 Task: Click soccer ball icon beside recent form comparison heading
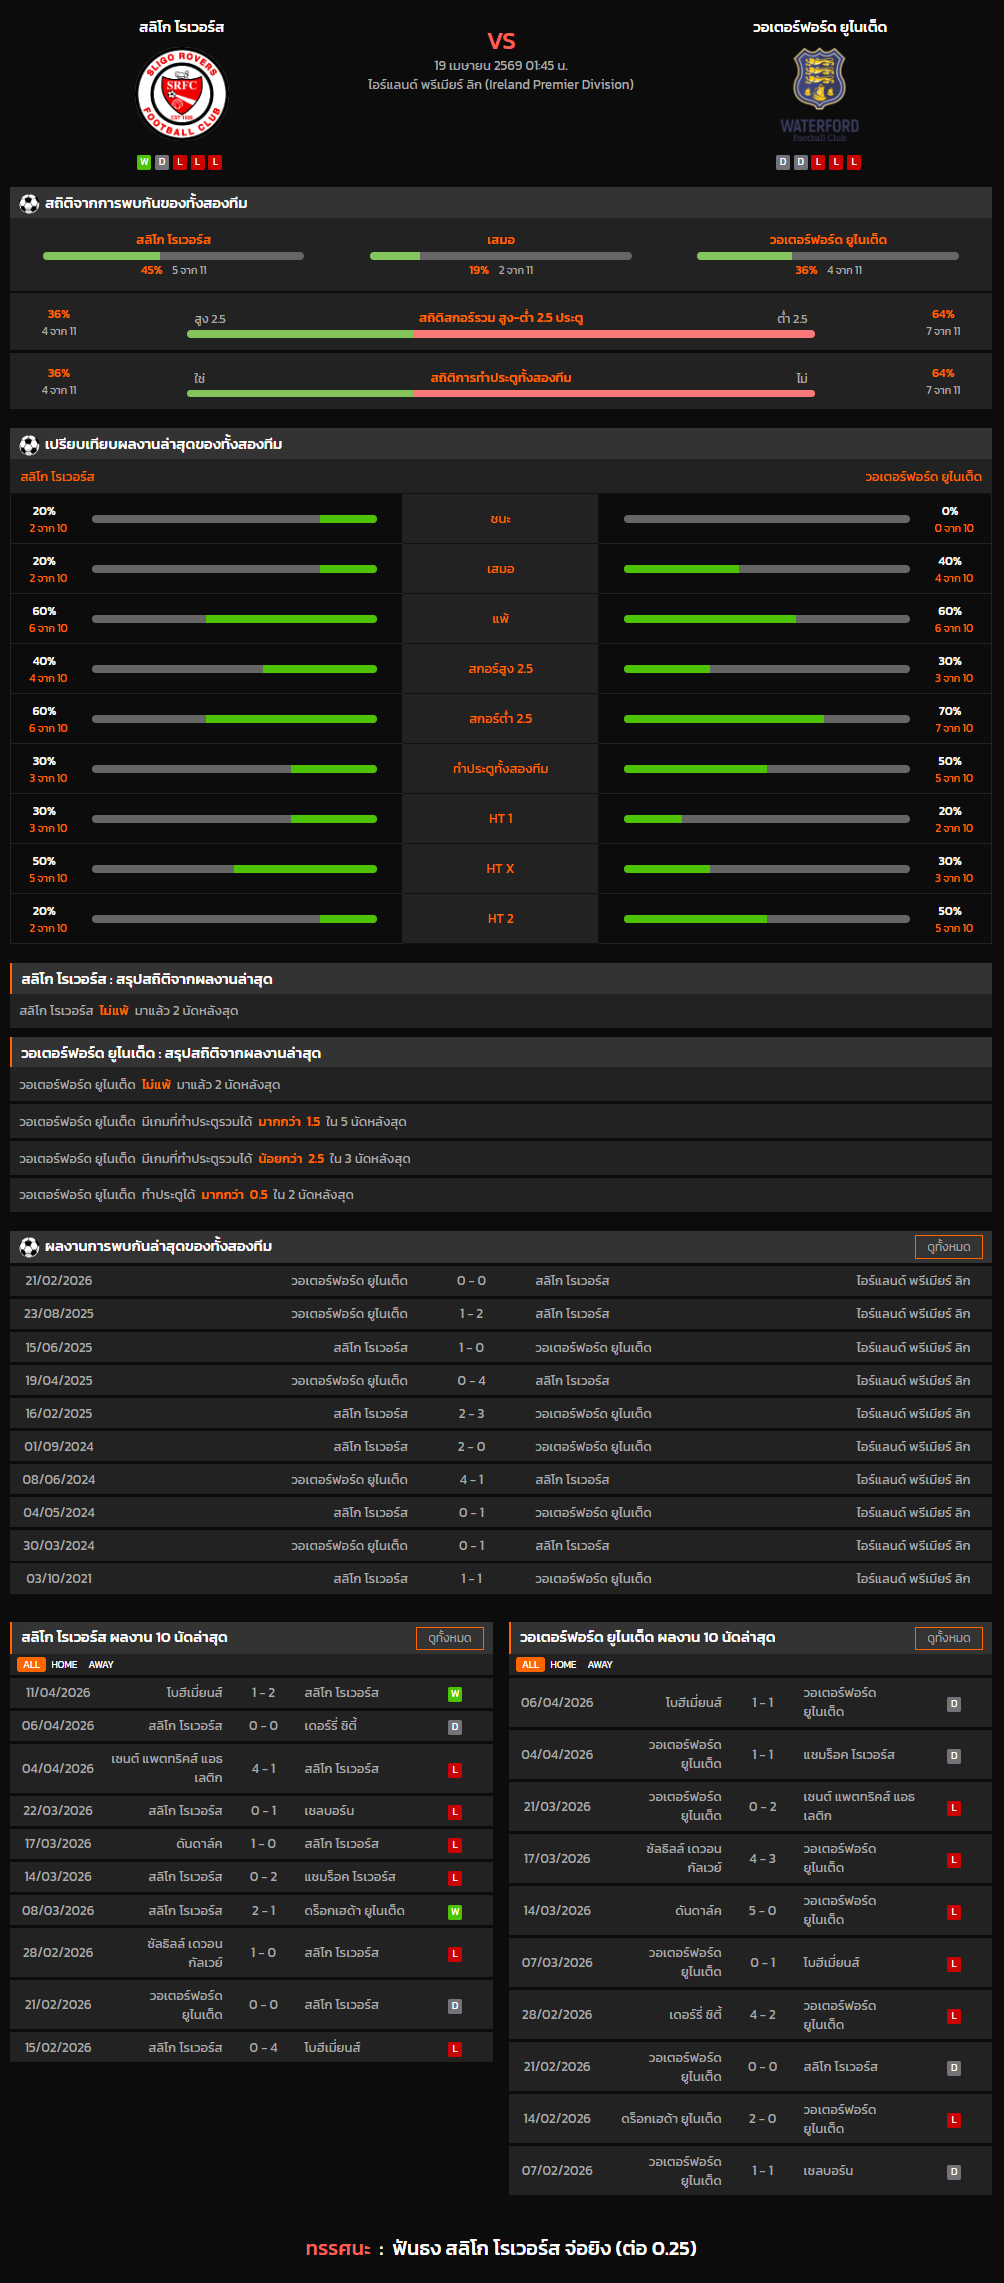click(29, 444)
